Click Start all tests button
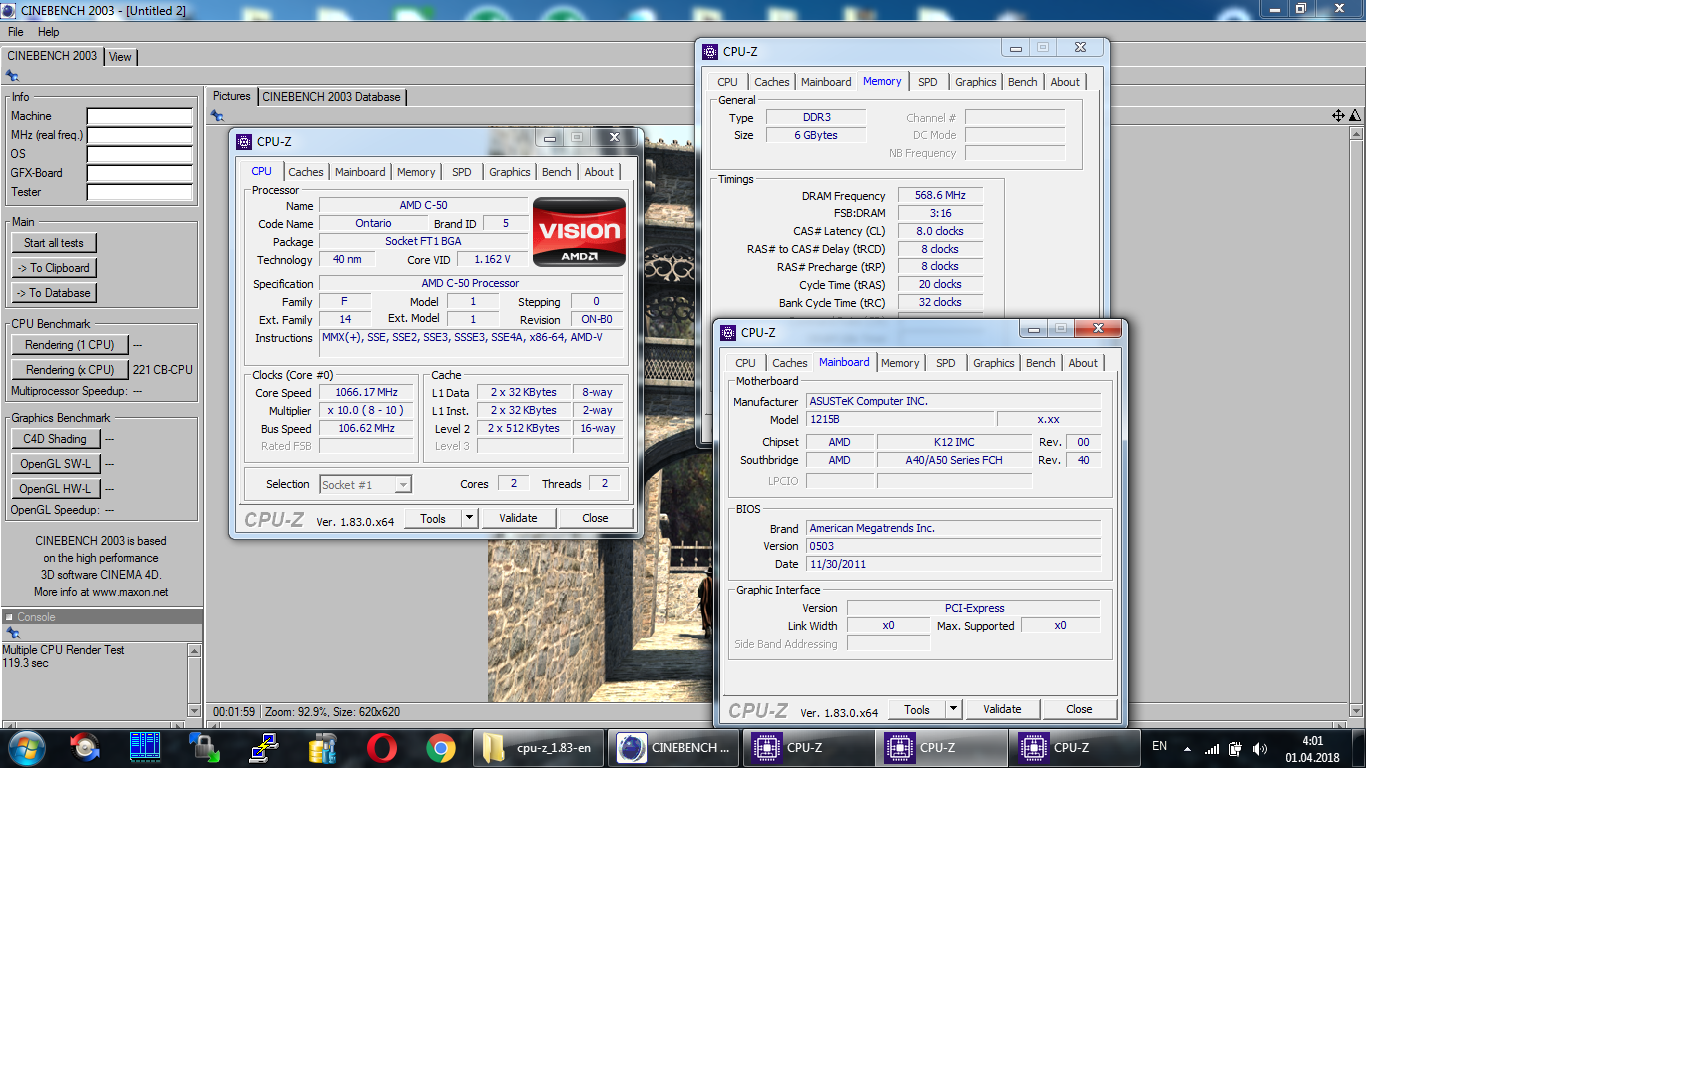Viewport: 1688px width, 1078px height. 54,243
